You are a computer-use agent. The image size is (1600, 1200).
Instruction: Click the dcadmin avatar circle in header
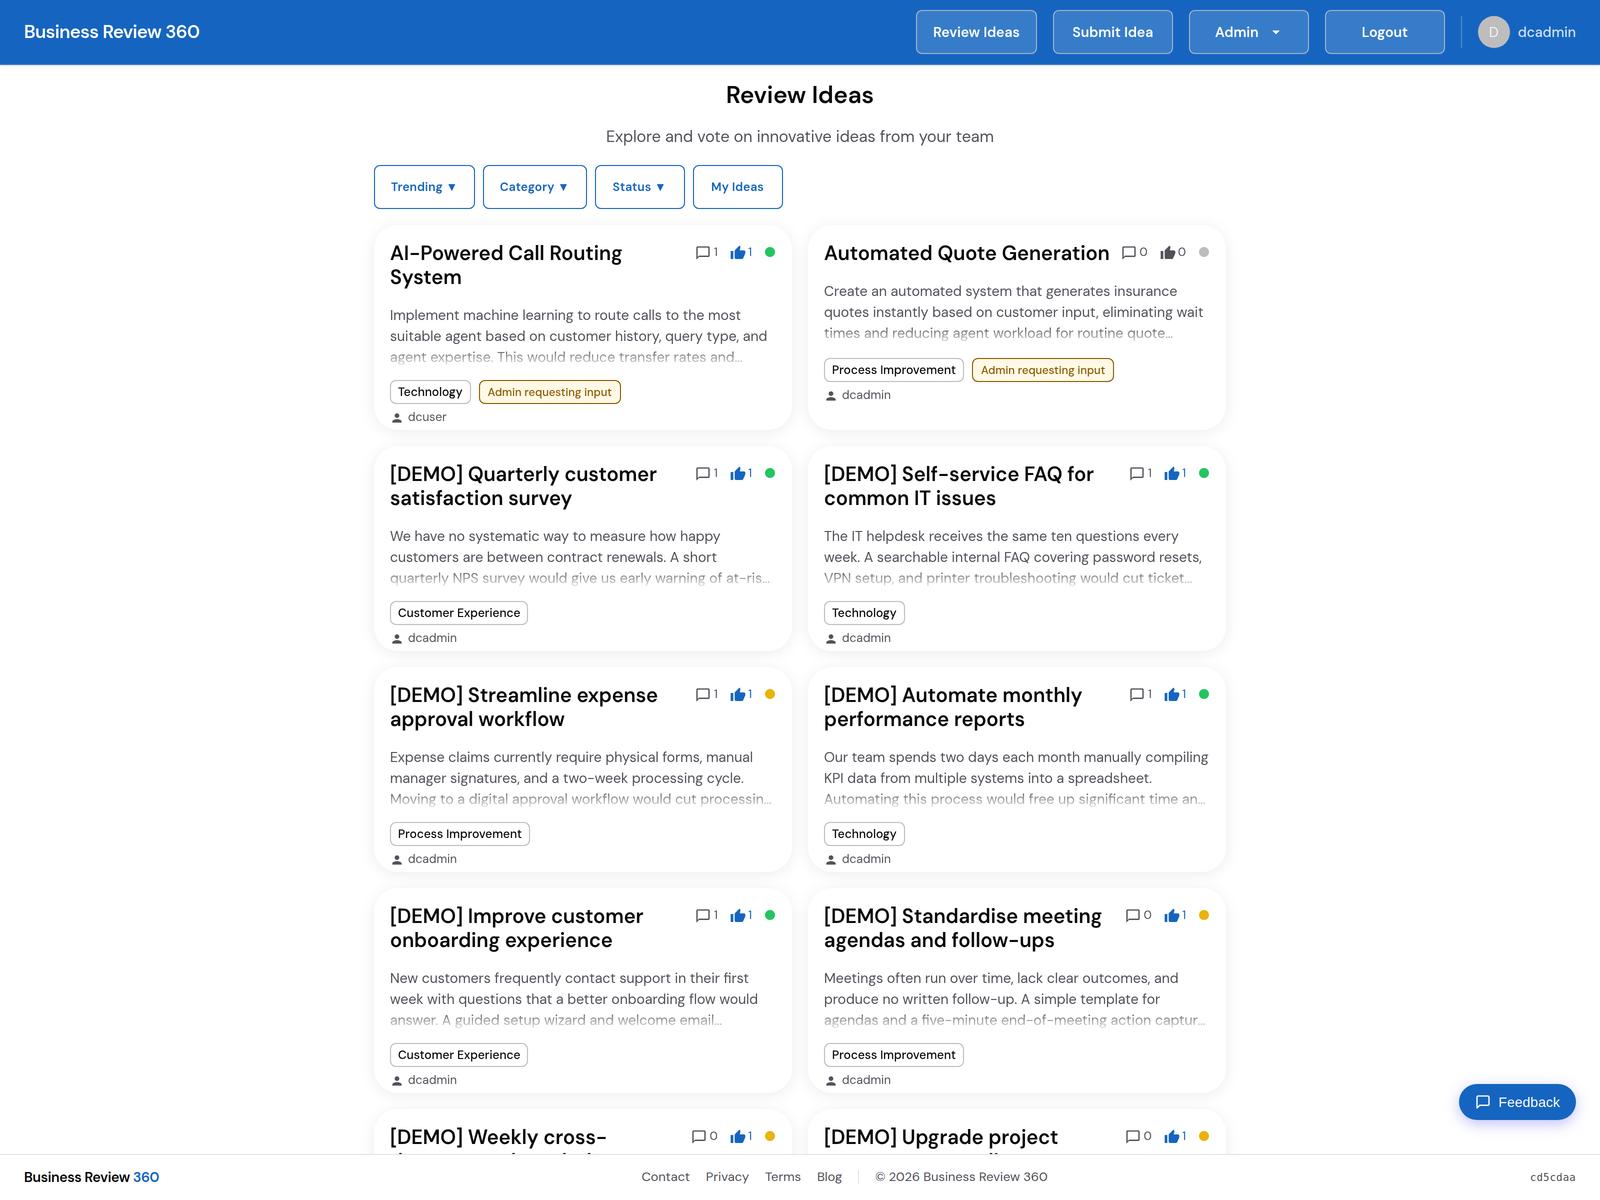1494,32
